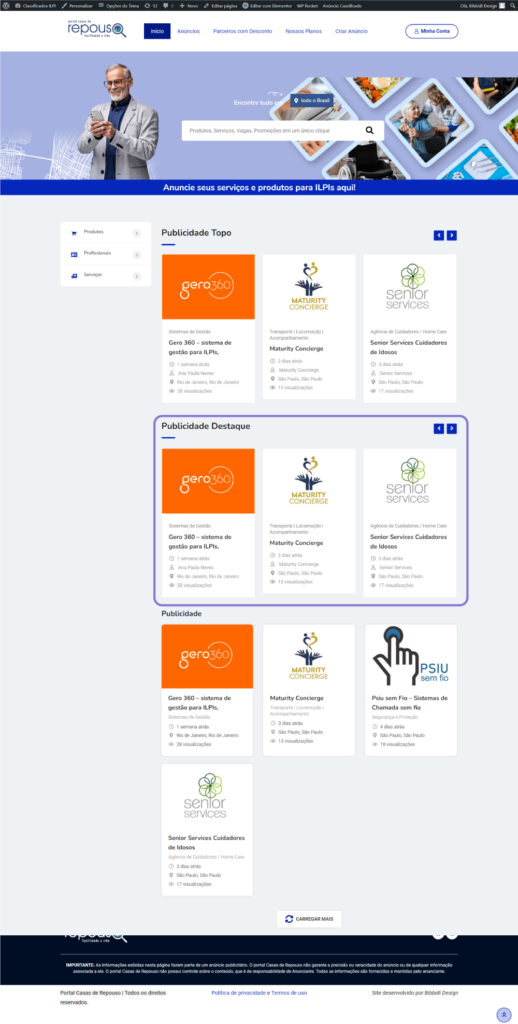Click the WordPress logo in admin bar
This screenshot has height=1024, width=518.
tap(6, 5)
